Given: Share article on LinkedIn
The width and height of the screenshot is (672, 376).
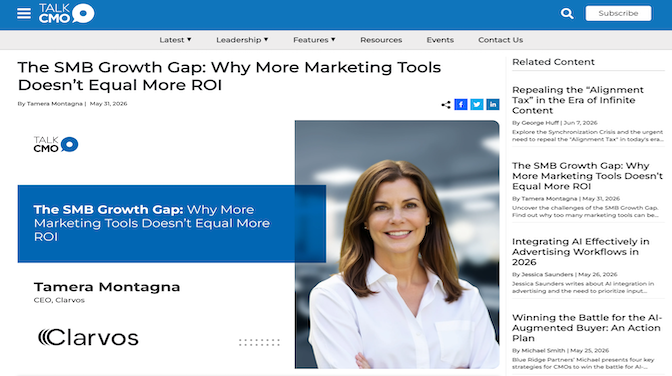Looking at the screenshot, I should tap(493, 105).
